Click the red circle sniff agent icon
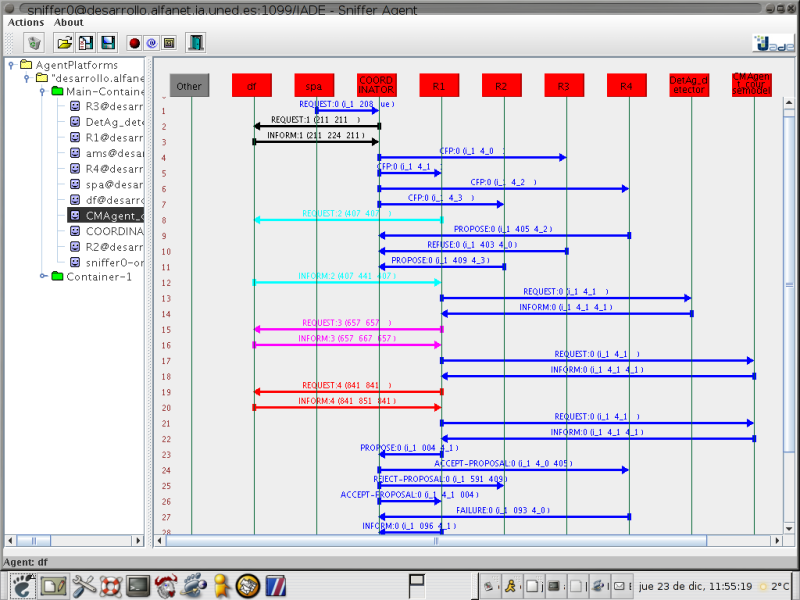 point(134,43)
